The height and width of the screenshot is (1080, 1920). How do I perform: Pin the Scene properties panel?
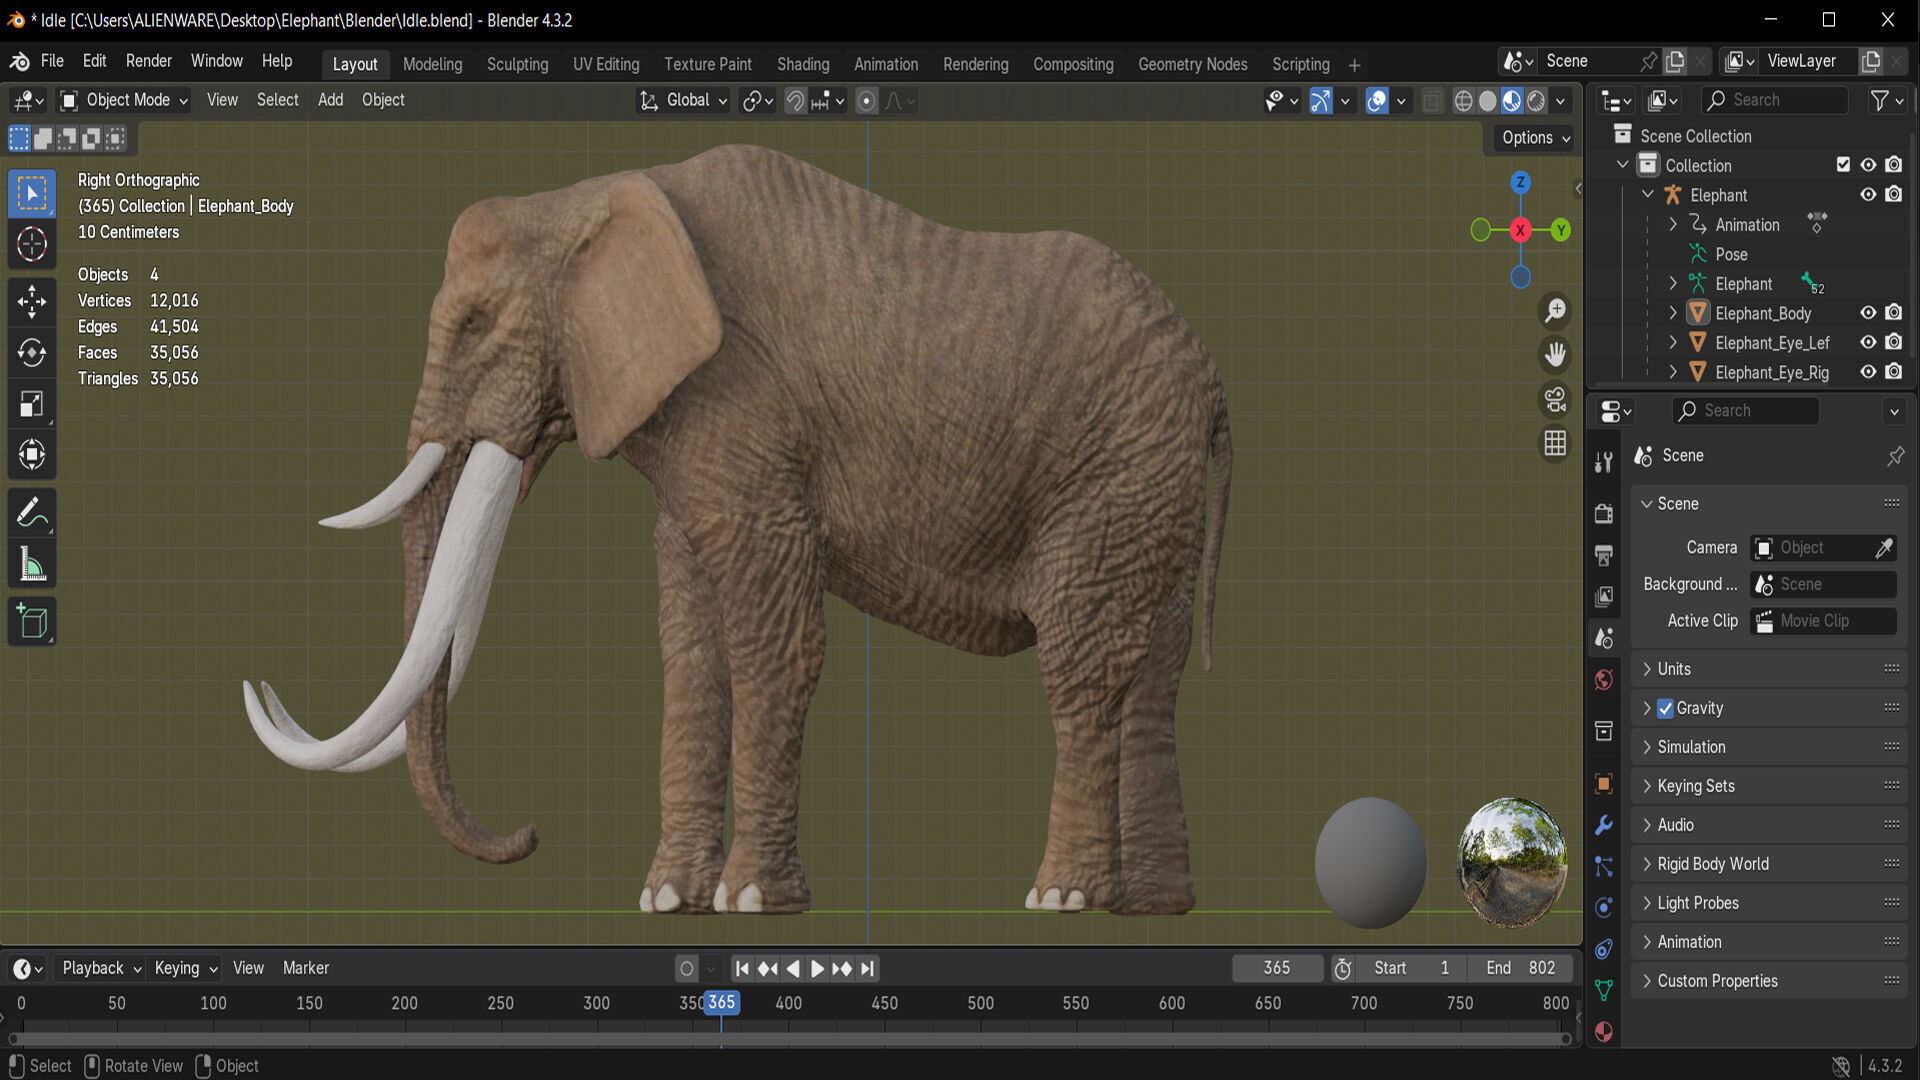point(1895,456)
